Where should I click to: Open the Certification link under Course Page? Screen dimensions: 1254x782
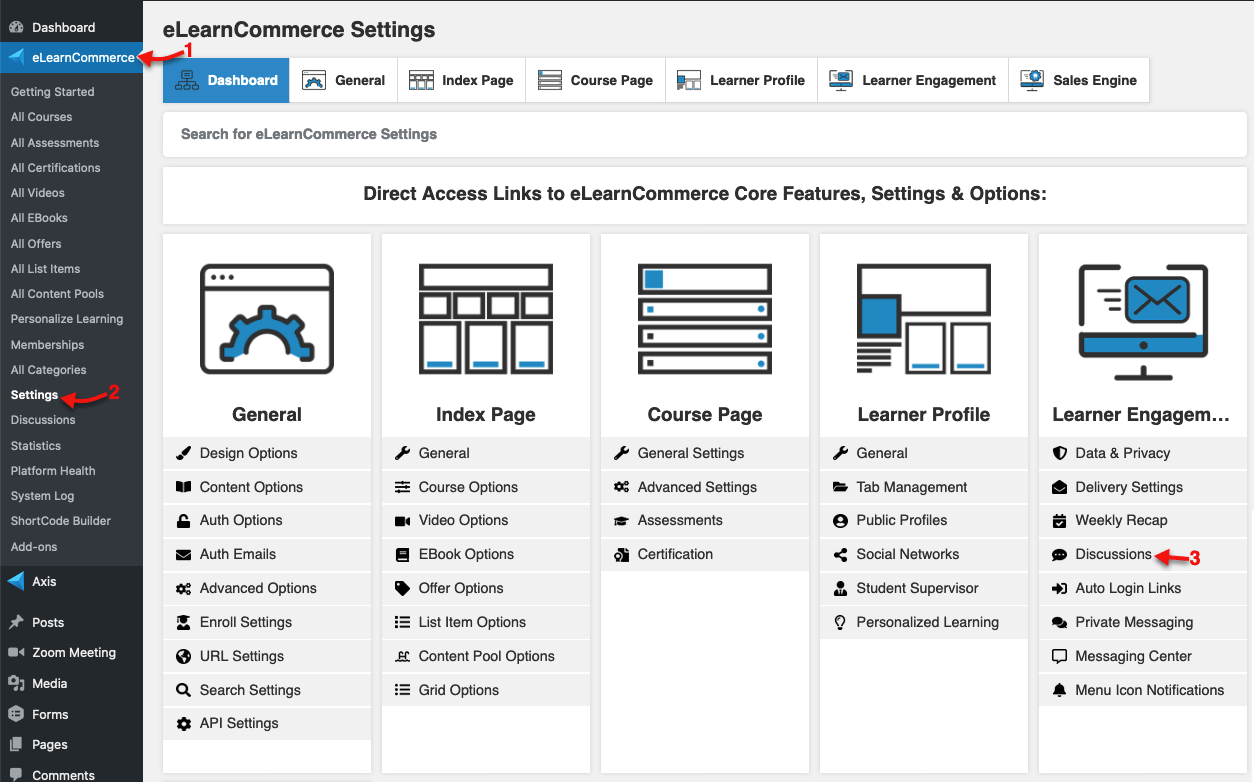[675, 554]
